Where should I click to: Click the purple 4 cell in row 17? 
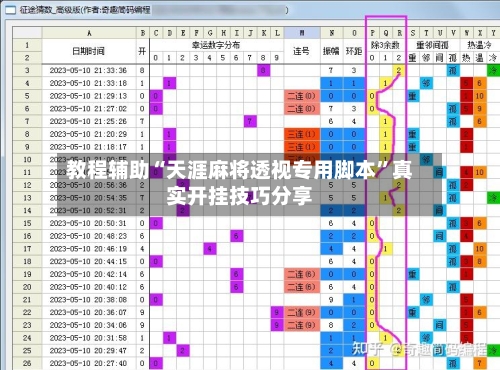(x=210, y=249)
